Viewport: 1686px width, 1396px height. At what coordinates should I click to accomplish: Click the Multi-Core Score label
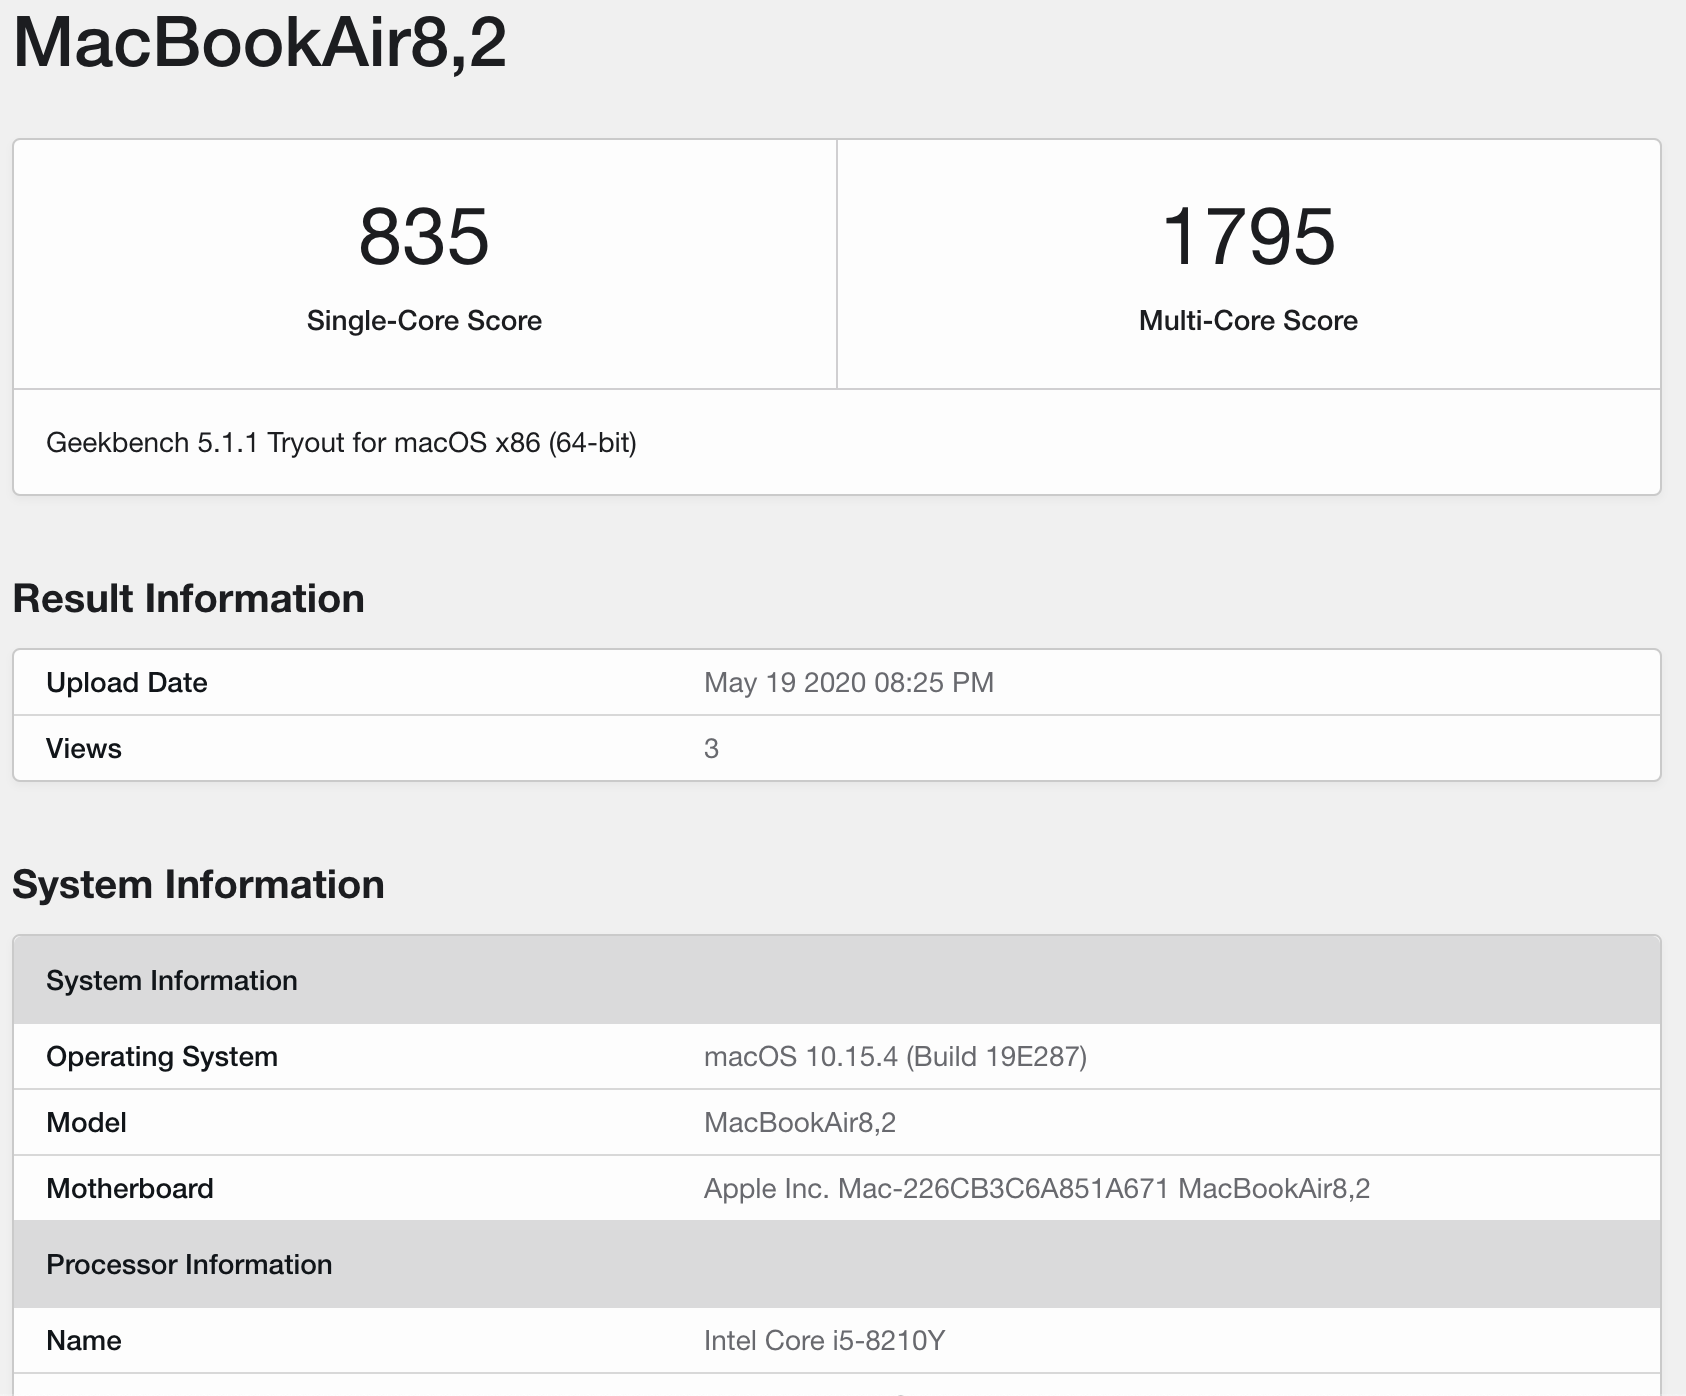(x=1248, y=320)
